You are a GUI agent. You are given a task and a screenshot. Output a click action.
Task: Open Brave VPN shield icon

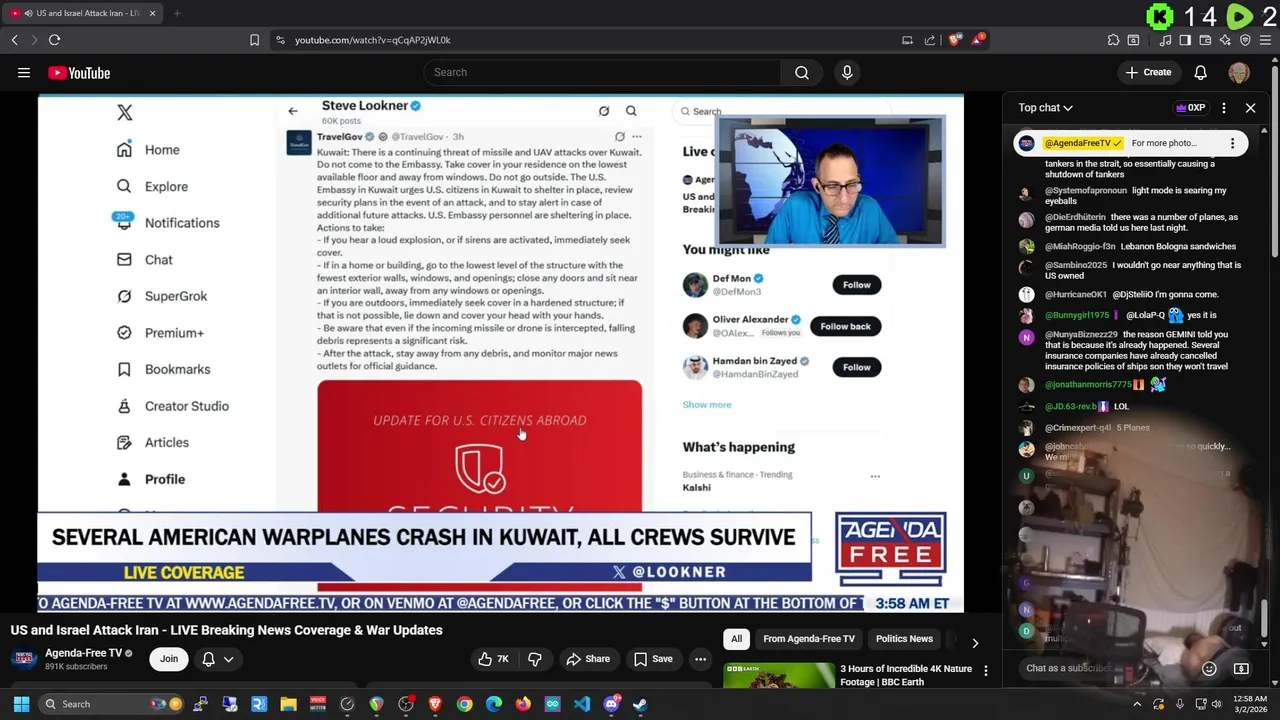tap(1245, 40)
